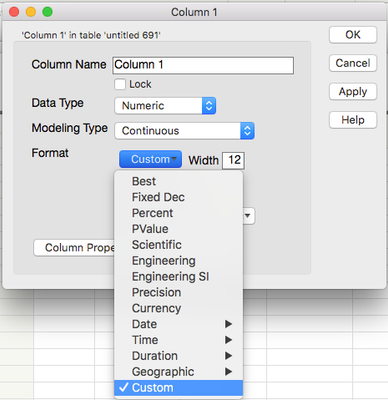Enable the Lock checkbox
The height and width of the screenshot is (400, 388).
pyautogui.click(x=120, y=84)
